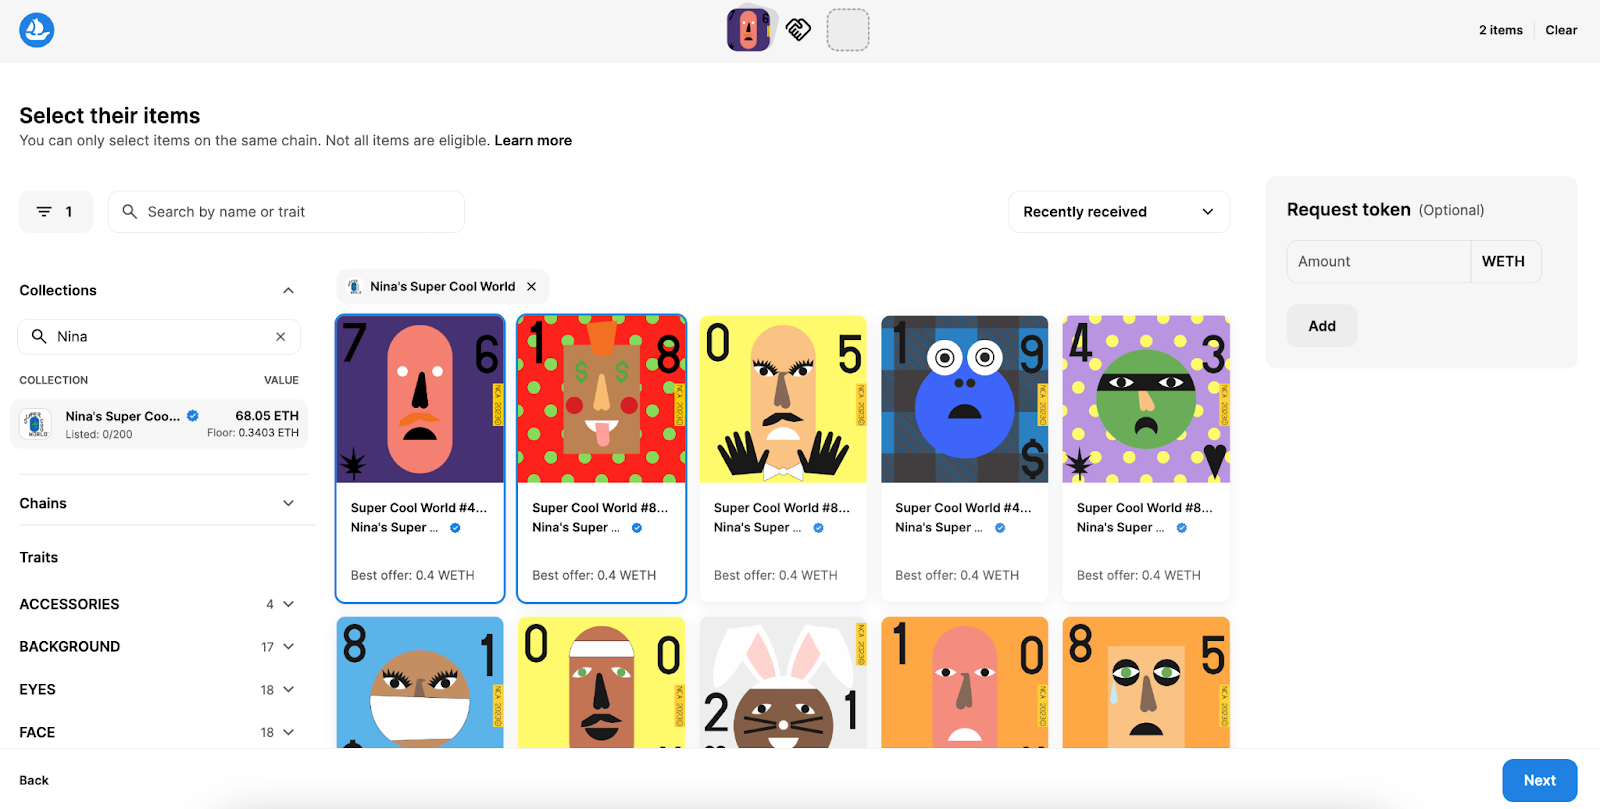Click the Amount input field
Viewport: 1600px width, 809px height.
click(1378, 262)
